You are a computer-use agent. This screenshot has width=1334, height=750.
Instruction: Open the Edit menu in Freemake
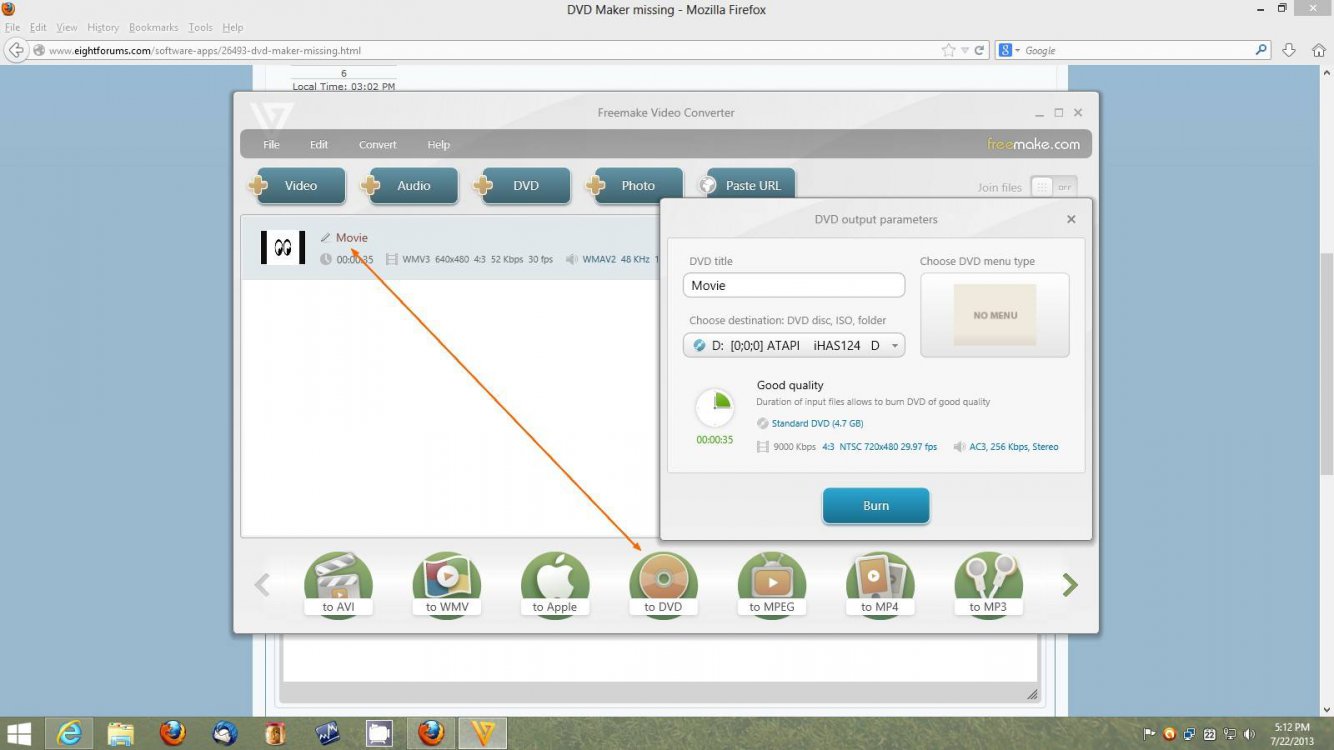319,145
